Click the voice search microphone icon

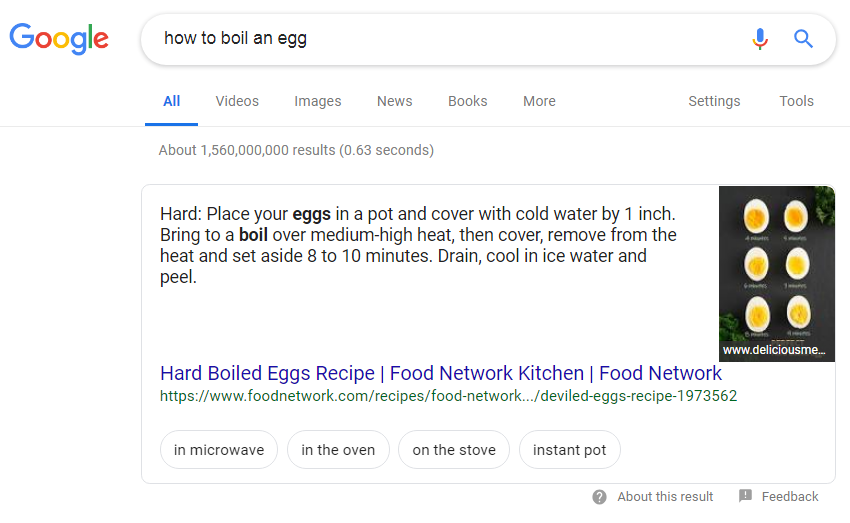(760, 38)
